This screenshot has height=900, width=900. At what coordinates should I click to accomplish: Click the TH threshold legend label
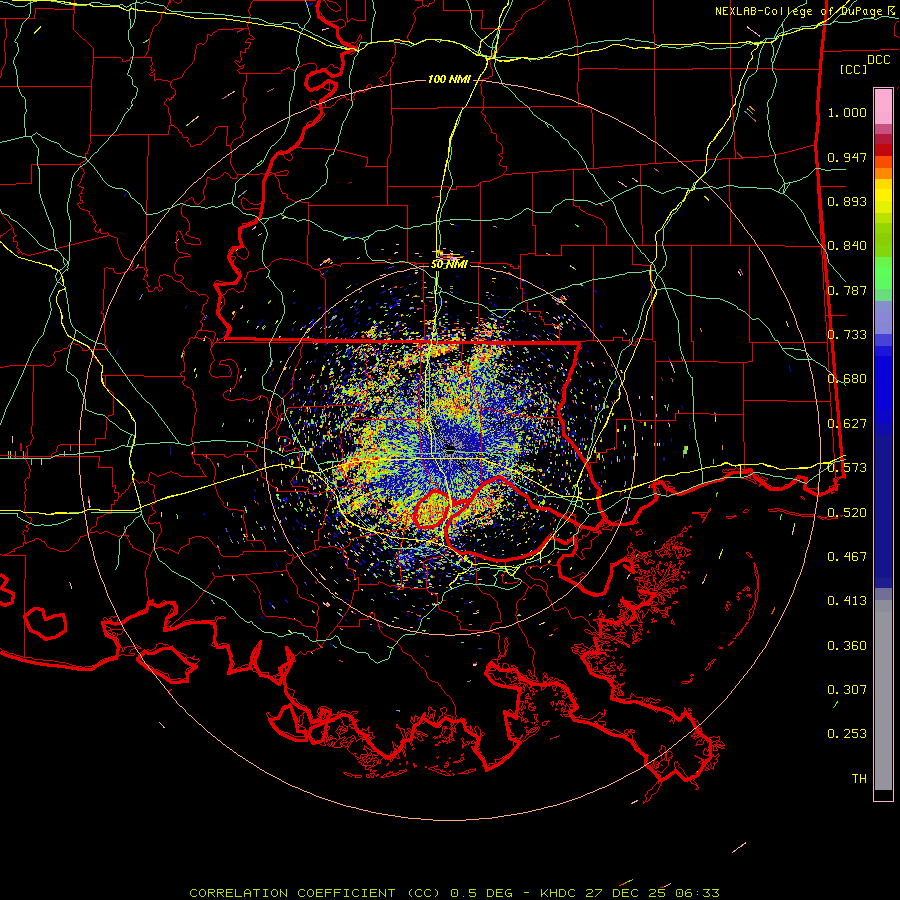point(859,778)
